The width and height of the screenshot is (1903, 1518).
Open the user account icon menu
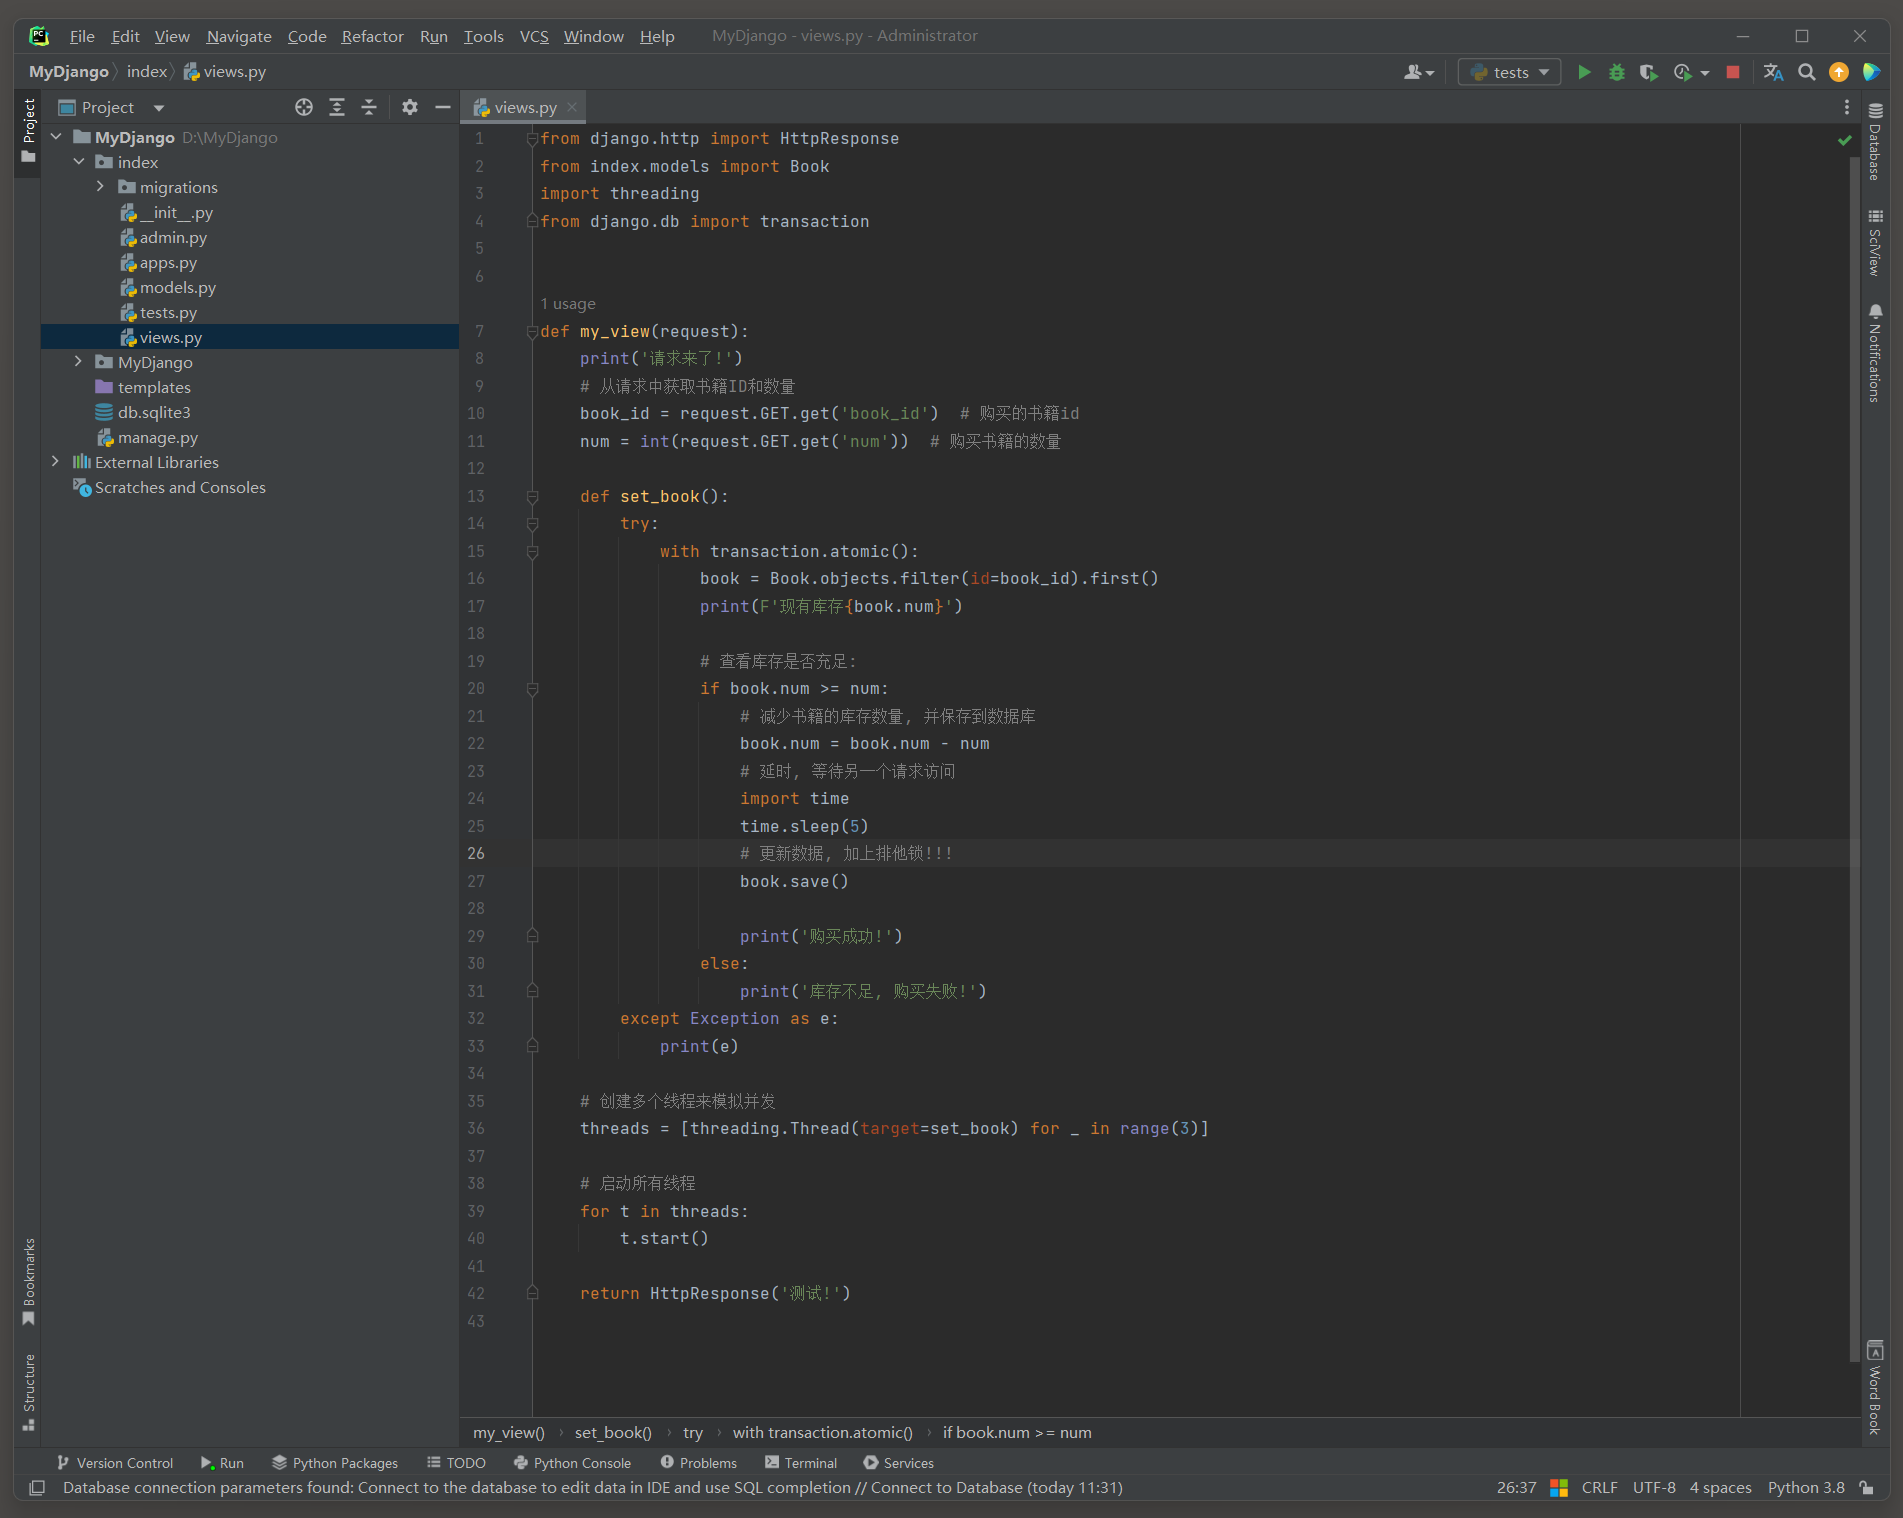pyautogui.click(x=1419, y=72)
